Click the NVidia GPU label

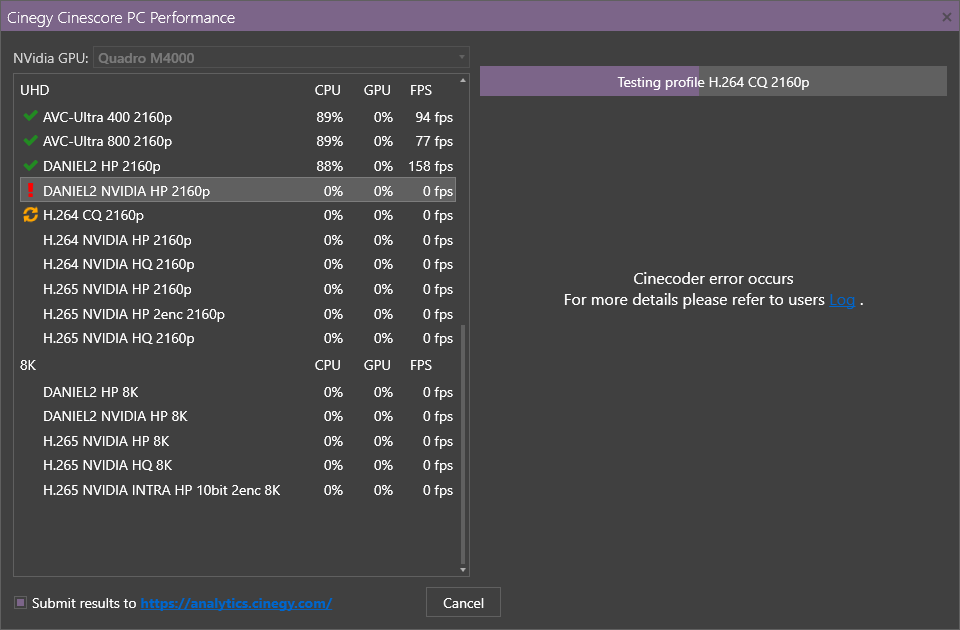pyautogui.click(x=51, y=58)
